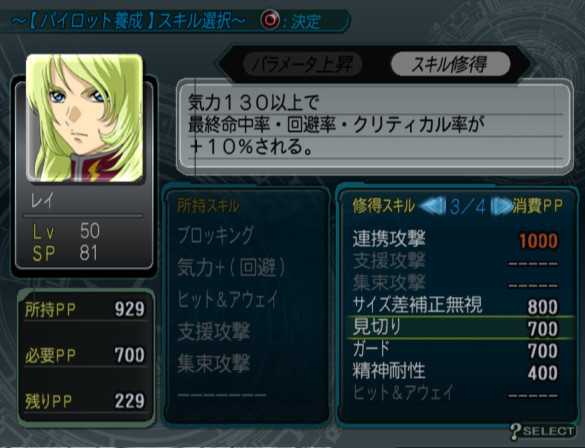The image size is (585, 448).
Task: Pick the ガード skill for 700 PP
Action: click(456, 350)
